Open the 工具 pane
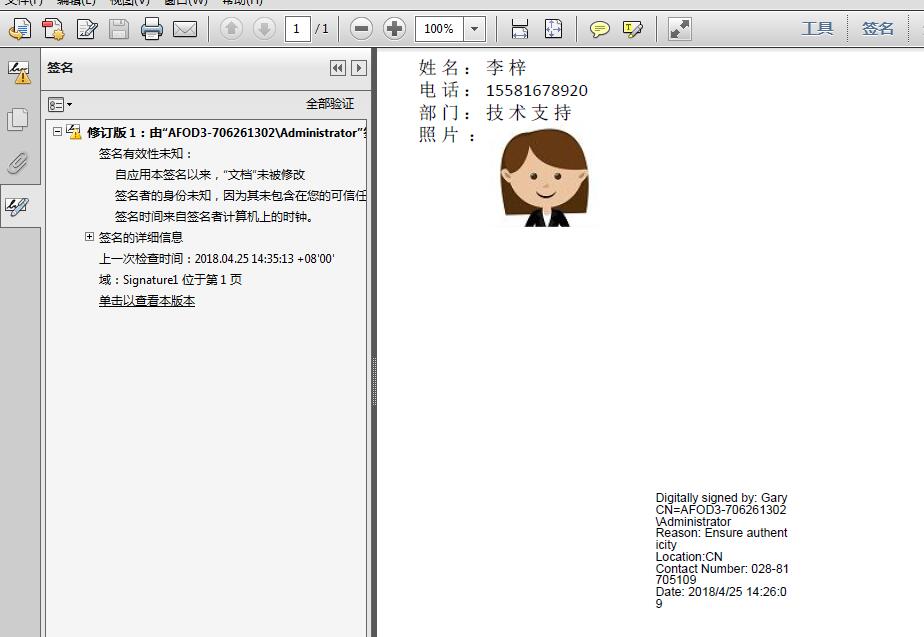924x637 pixels. pos(817,28)
